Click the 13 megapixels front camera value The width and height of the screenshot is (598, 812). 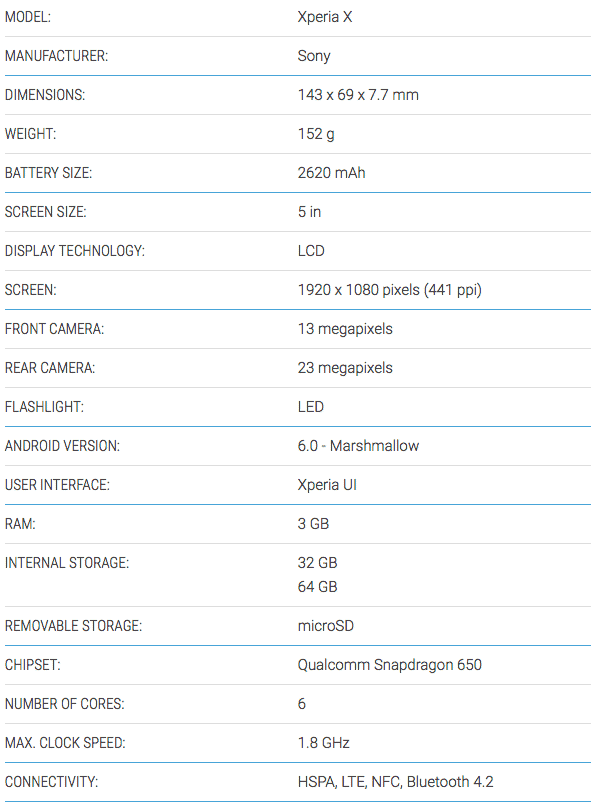(x=345, y=329)
